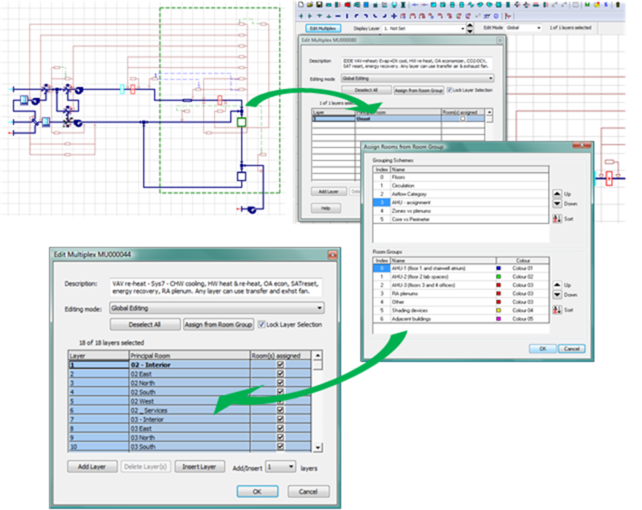Click the Sort icon beside Grouping Schemes
The height and width of the screenshot is (510, 642).
[557, 217]
